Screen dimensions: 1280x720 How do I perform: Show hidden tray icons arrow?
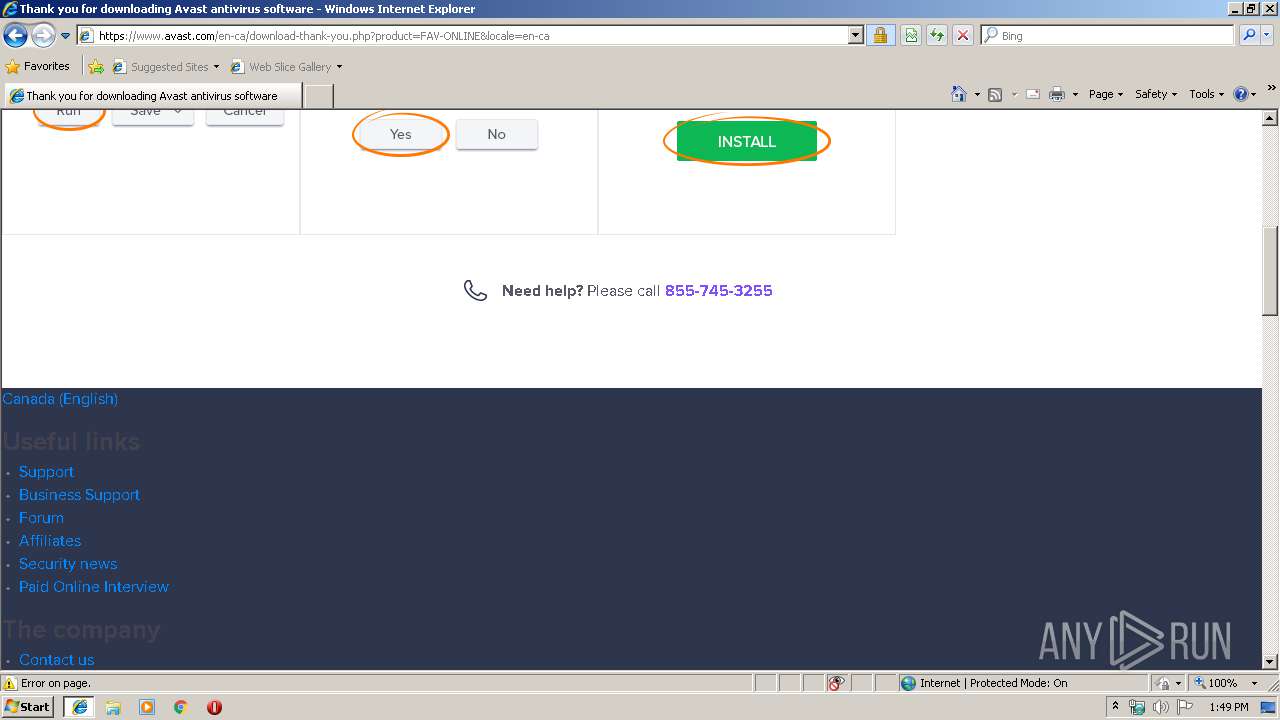[x=1116, y=707]
